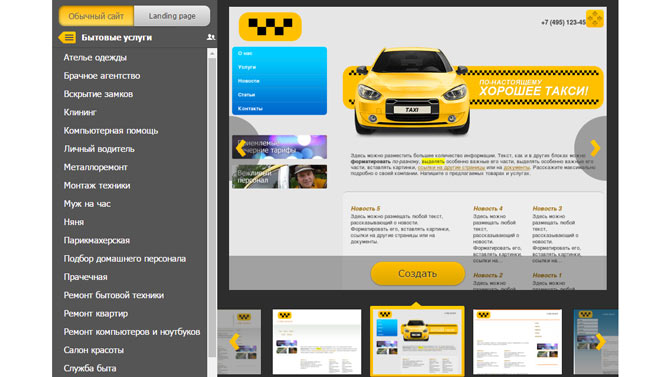This screenshot has height=377, width=670.
Task: Select the white template thumbnail right of the highlighted one
Action: tap(517, 342)
